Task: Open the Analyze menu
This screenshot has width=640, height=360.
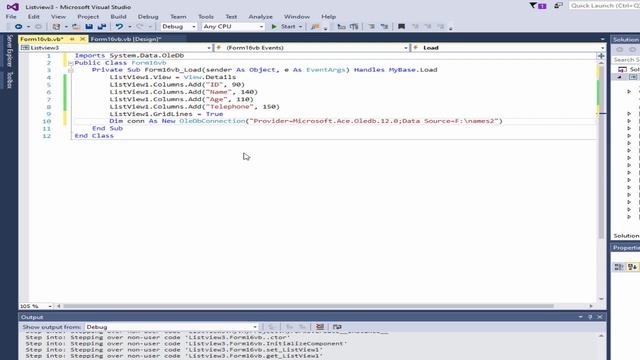Action: point(260,17)
